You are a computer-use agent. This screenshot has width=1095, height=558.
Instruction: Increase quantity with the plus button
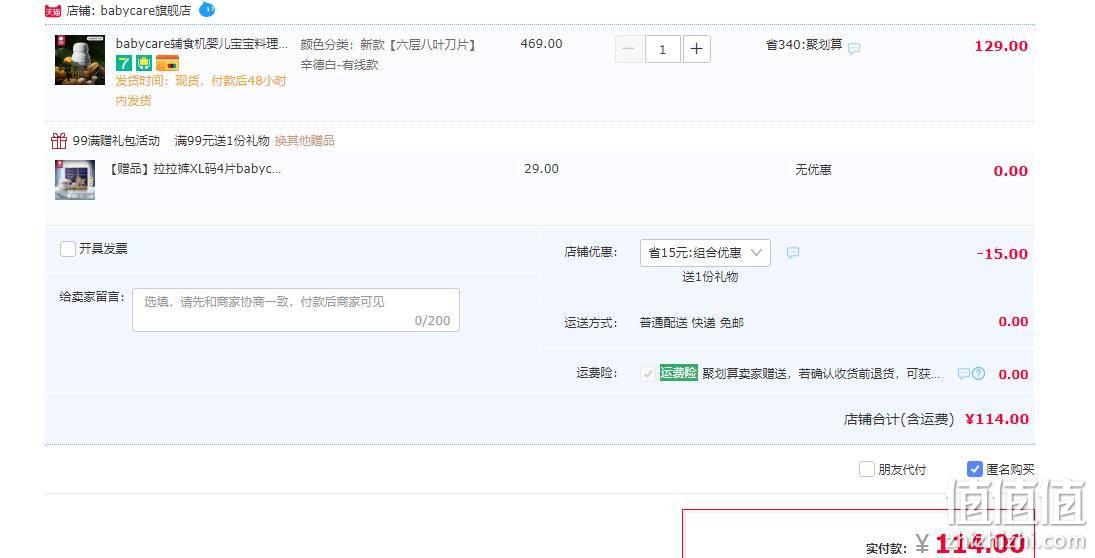[696, 49]
